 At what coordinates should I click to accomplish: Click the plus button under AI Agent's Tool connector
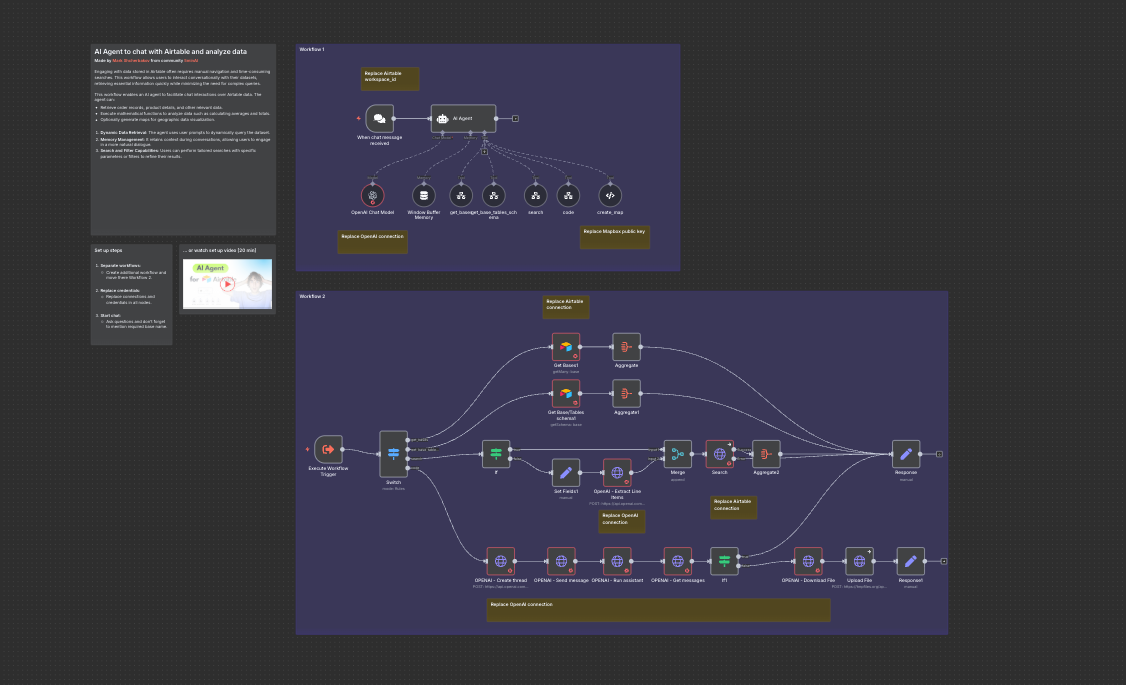(484, 152)
